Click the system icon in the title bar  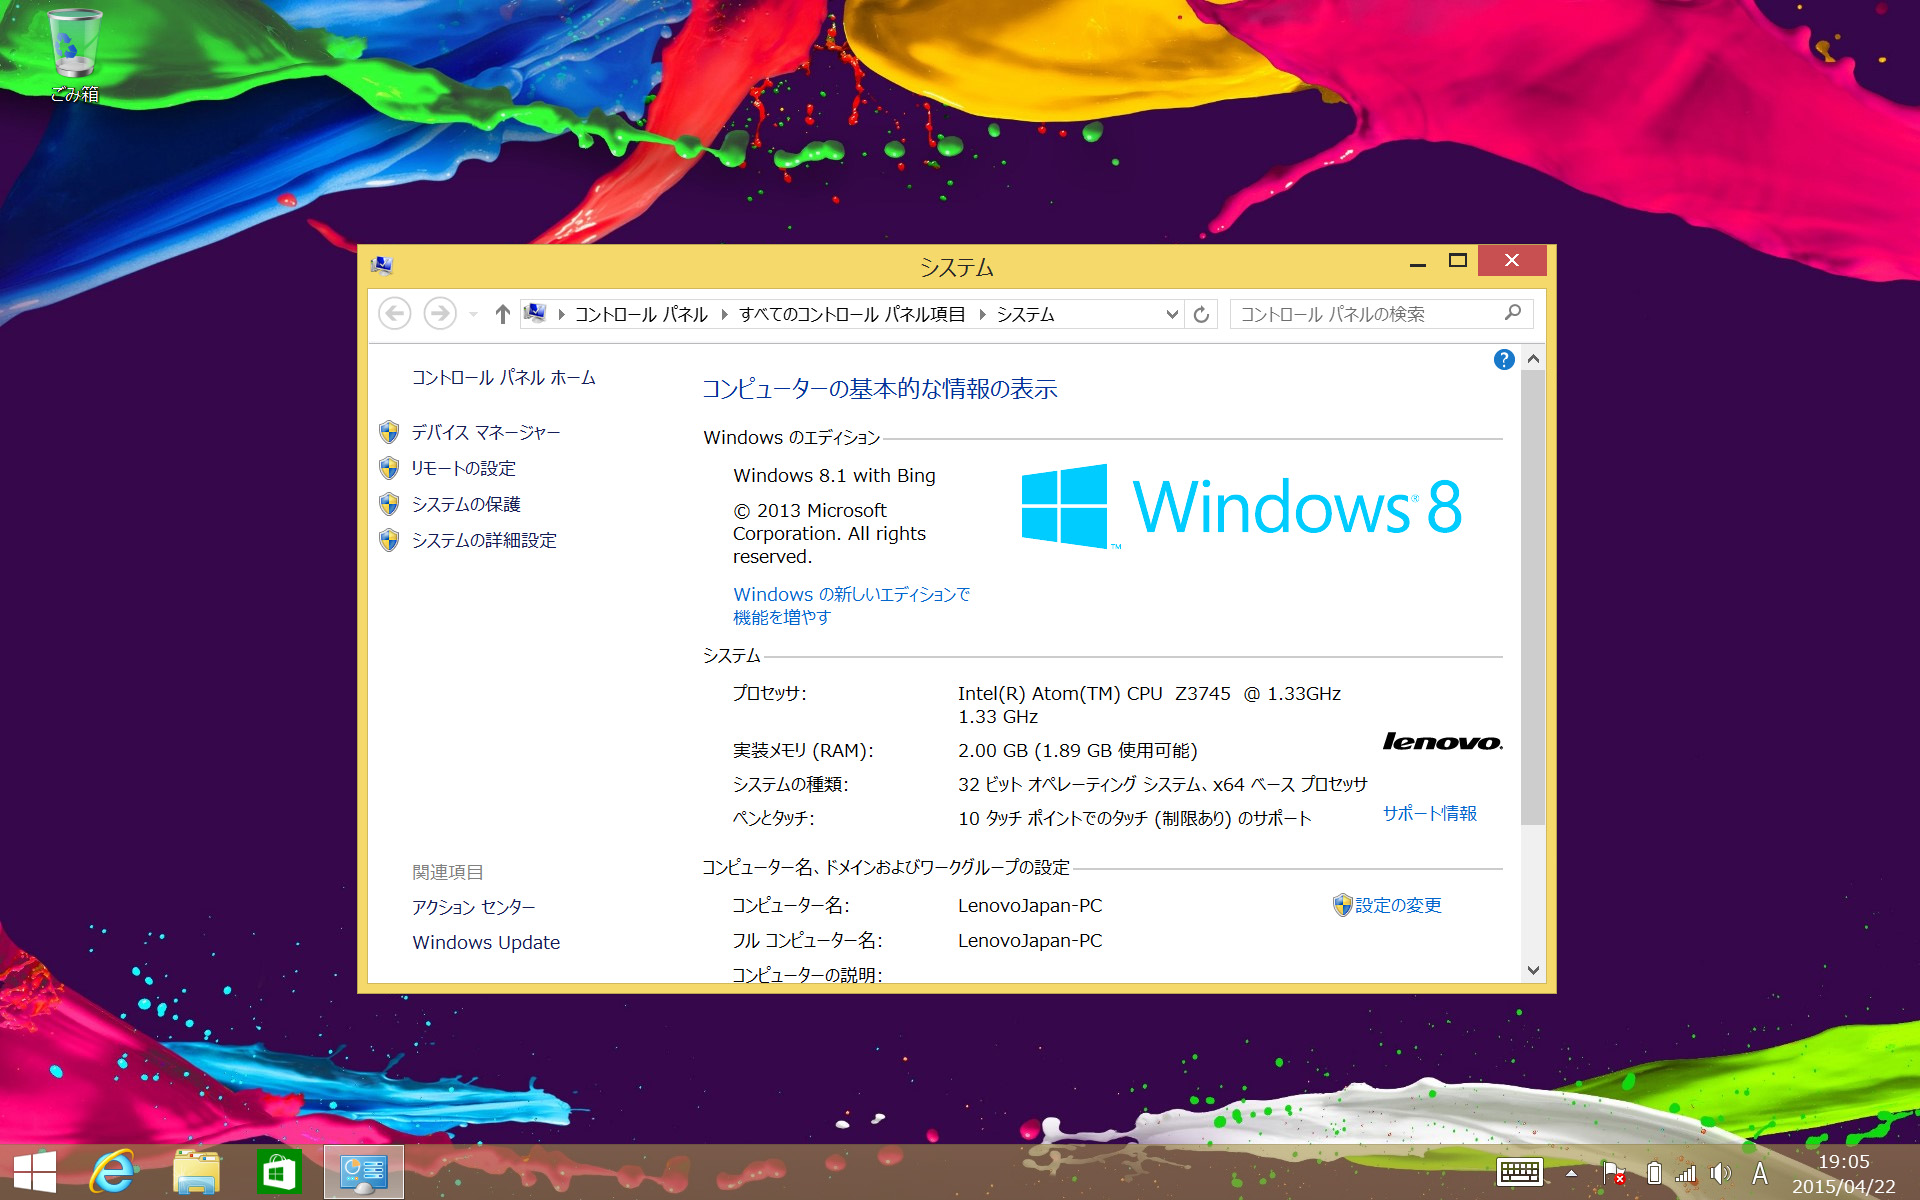point(382,265)
